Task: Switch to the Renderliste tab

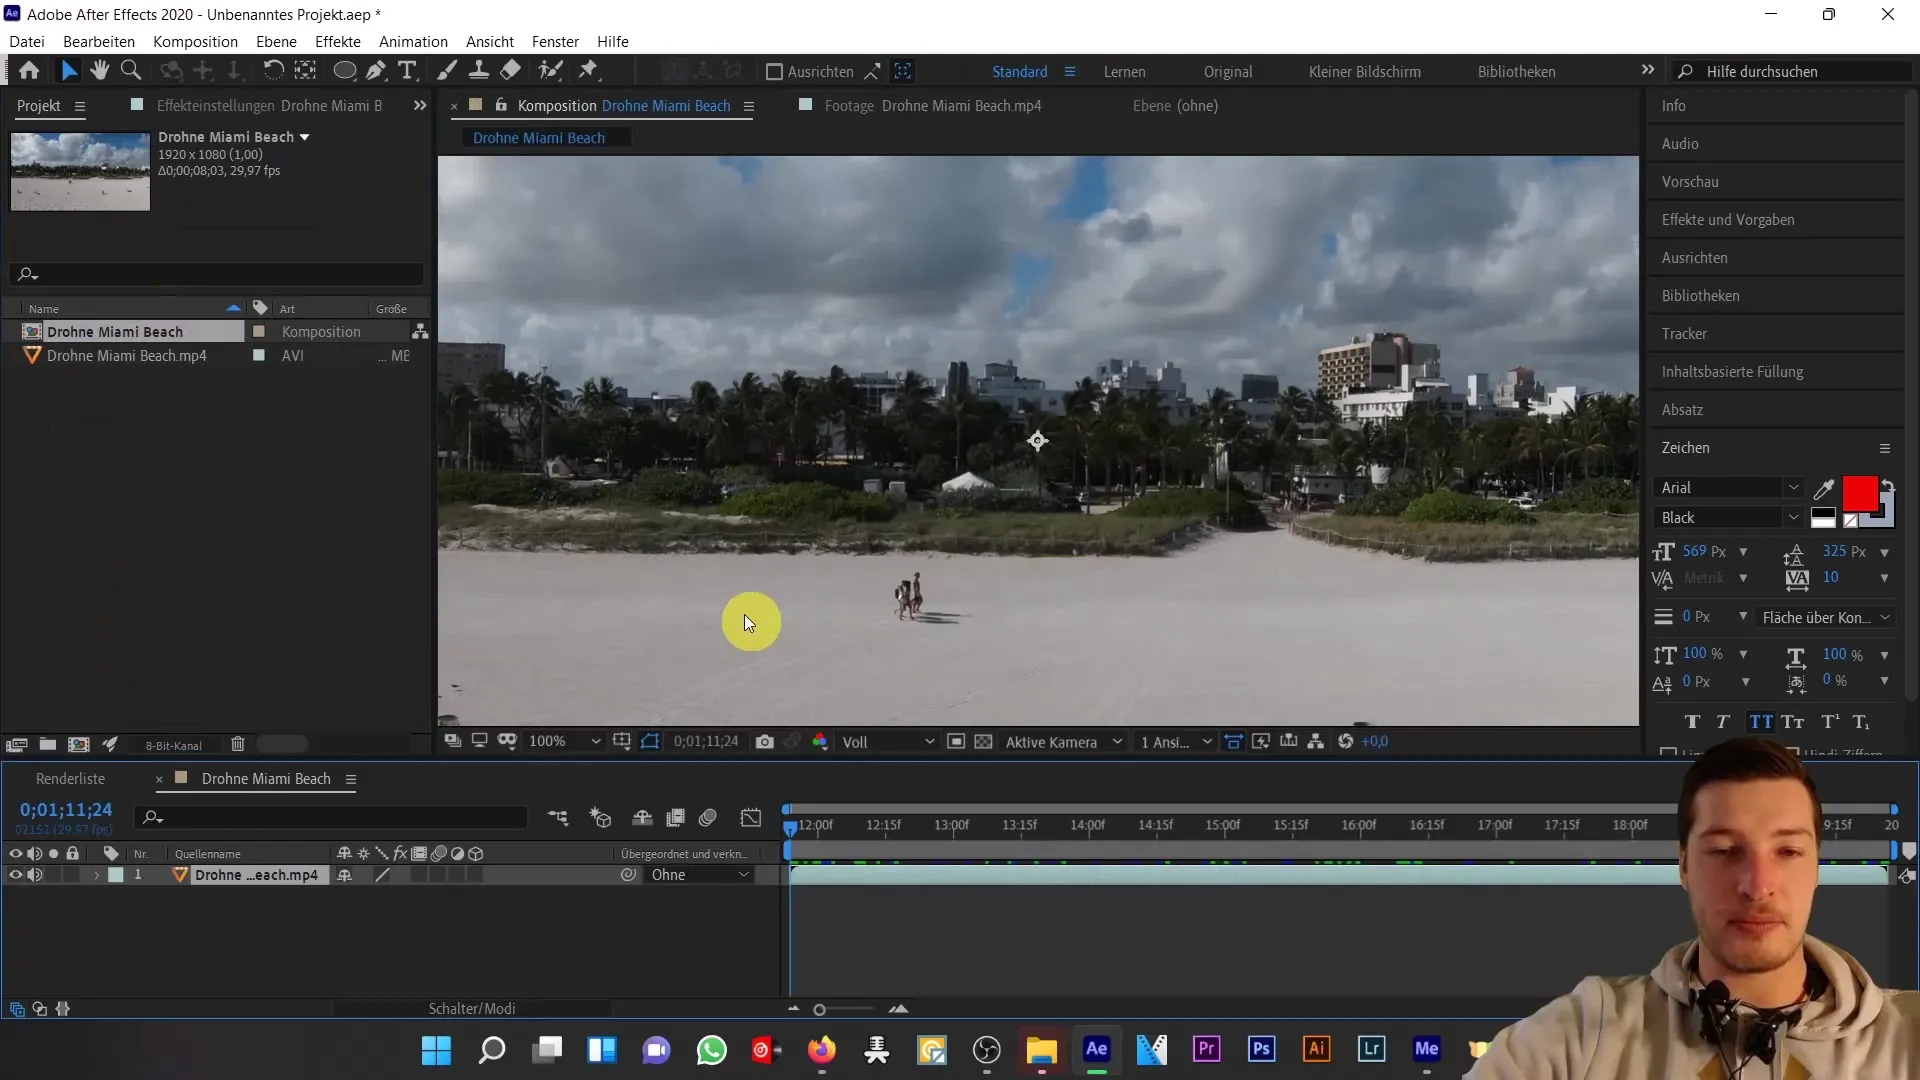Action: point(70,779)
